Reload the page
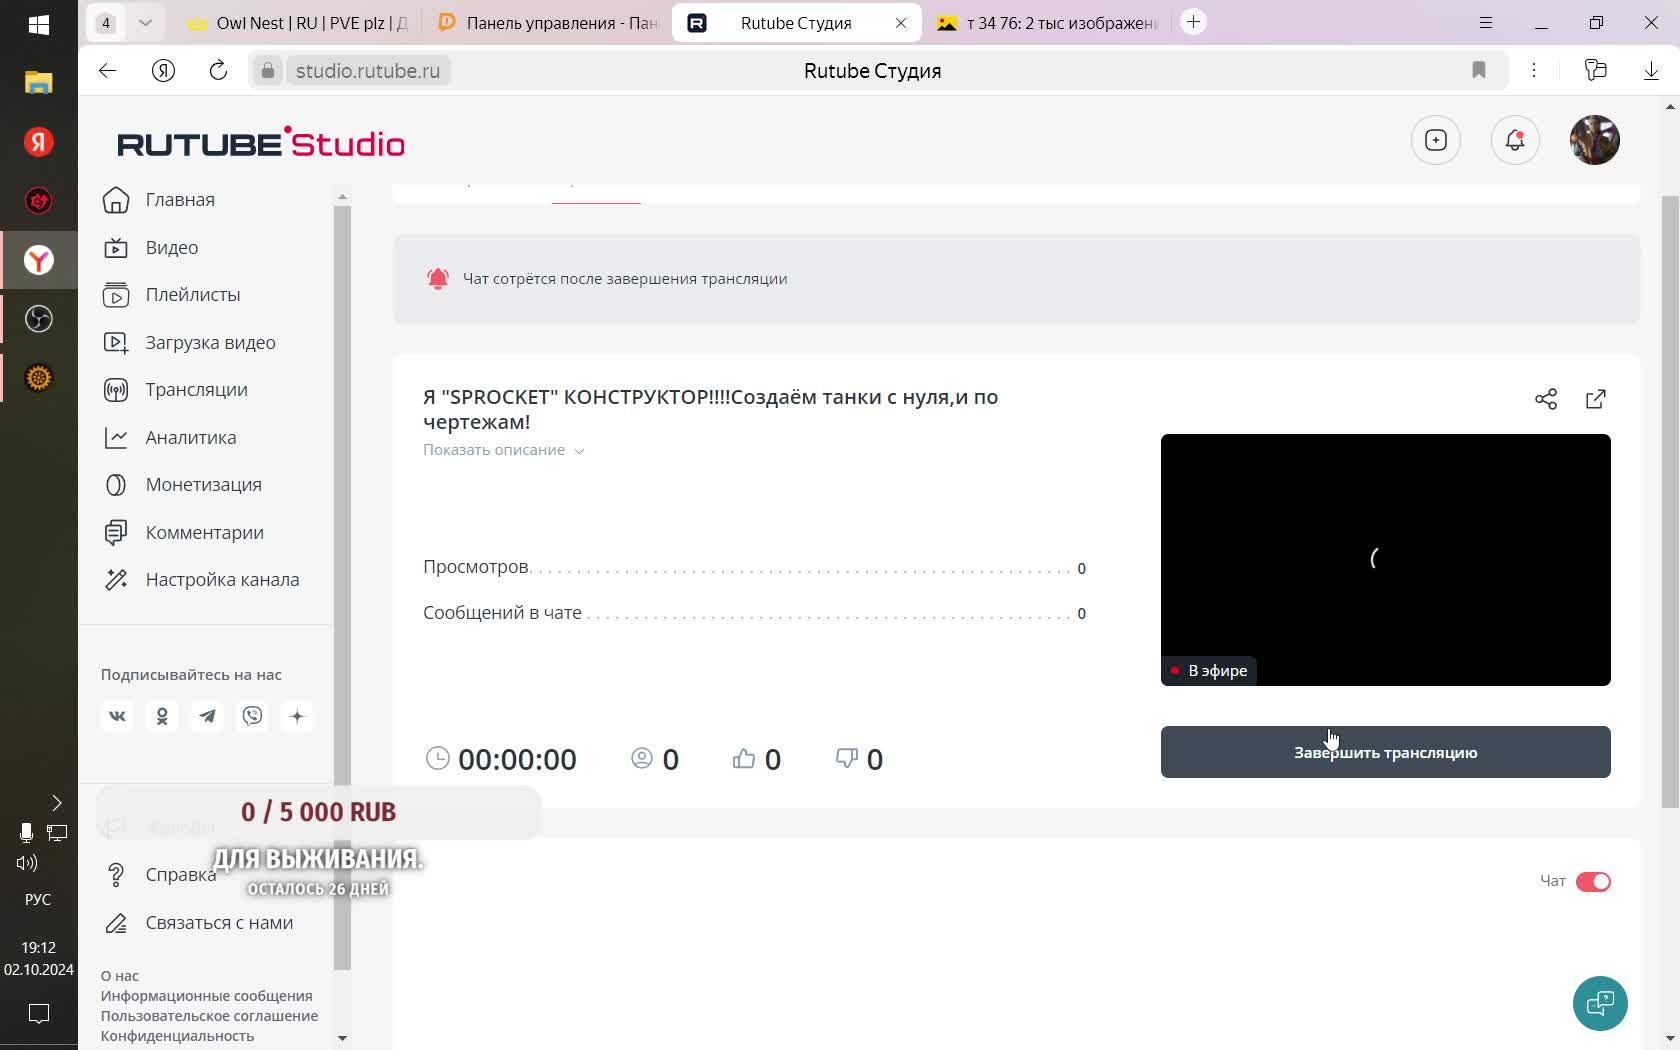The width and height of the screenshot is (1680, 1050). 218,71
